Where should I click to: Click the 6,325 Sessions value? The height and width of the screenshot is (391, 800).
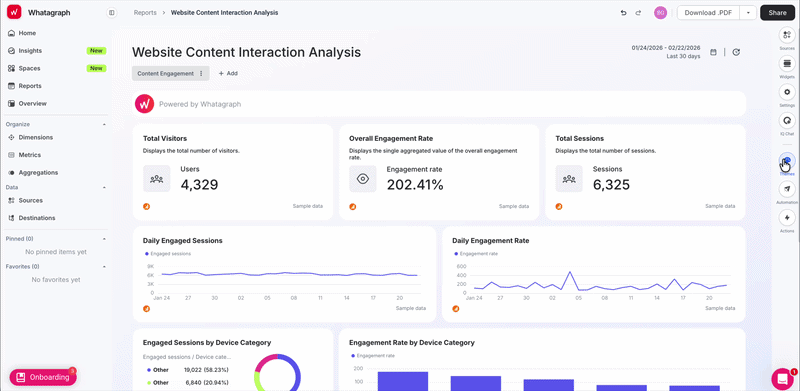pos(611,185)
